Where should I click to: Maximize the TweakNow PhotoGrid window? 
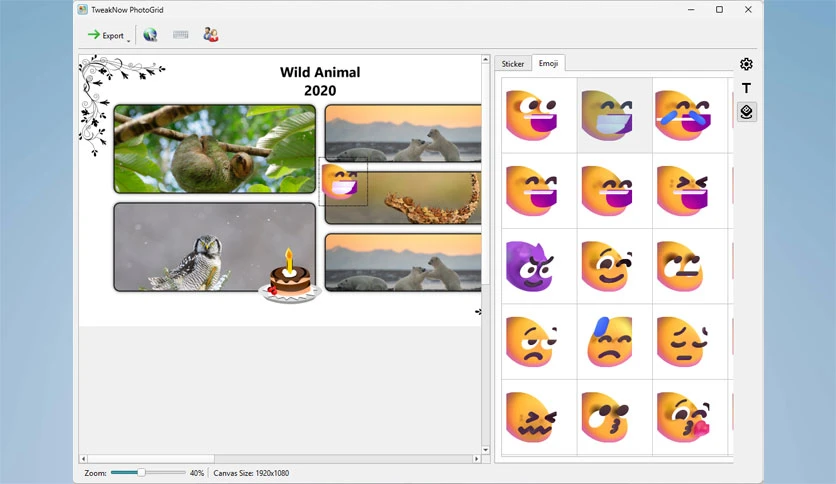pyautogui.click(x=719, y=10)
